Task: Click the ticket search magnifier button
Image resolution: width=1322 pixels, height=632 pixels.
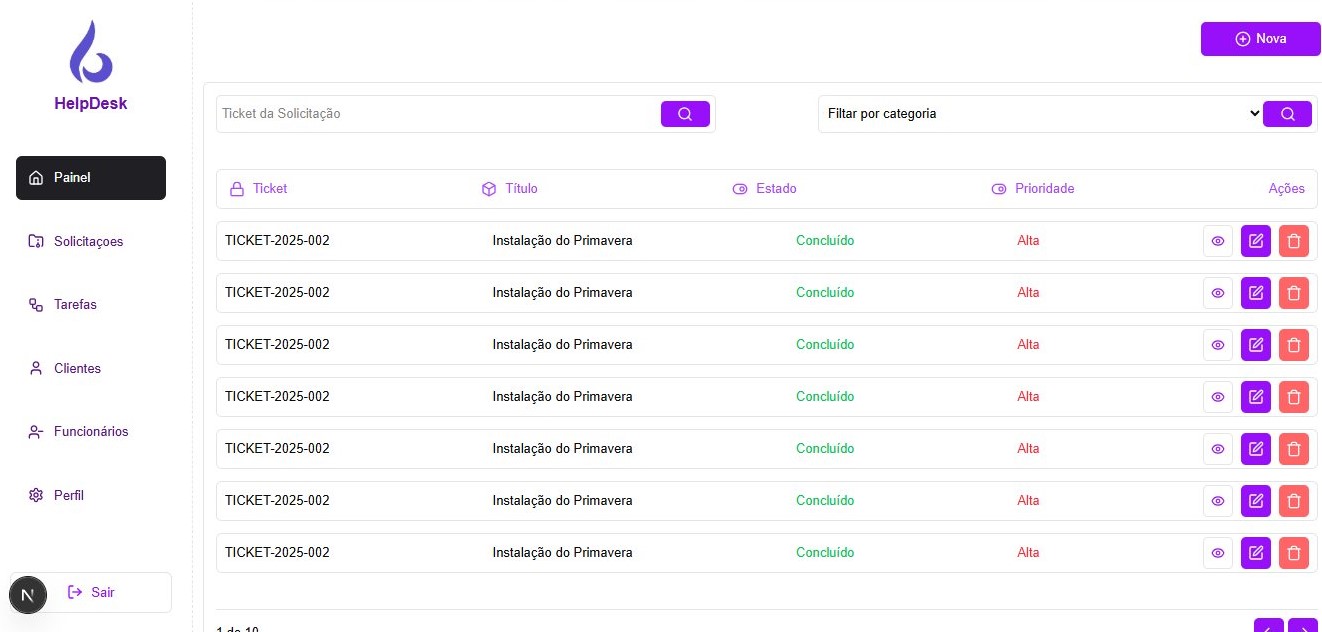Action: (685, 114)
